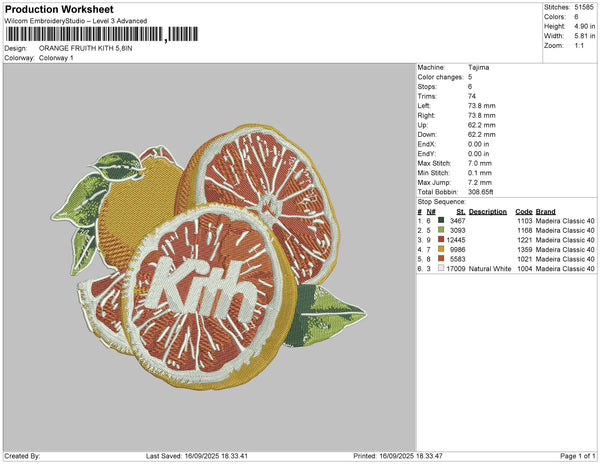The image size is (600, 464).
Task: Click the dark green swatch for thread 1103
Action: coord(441,220)
